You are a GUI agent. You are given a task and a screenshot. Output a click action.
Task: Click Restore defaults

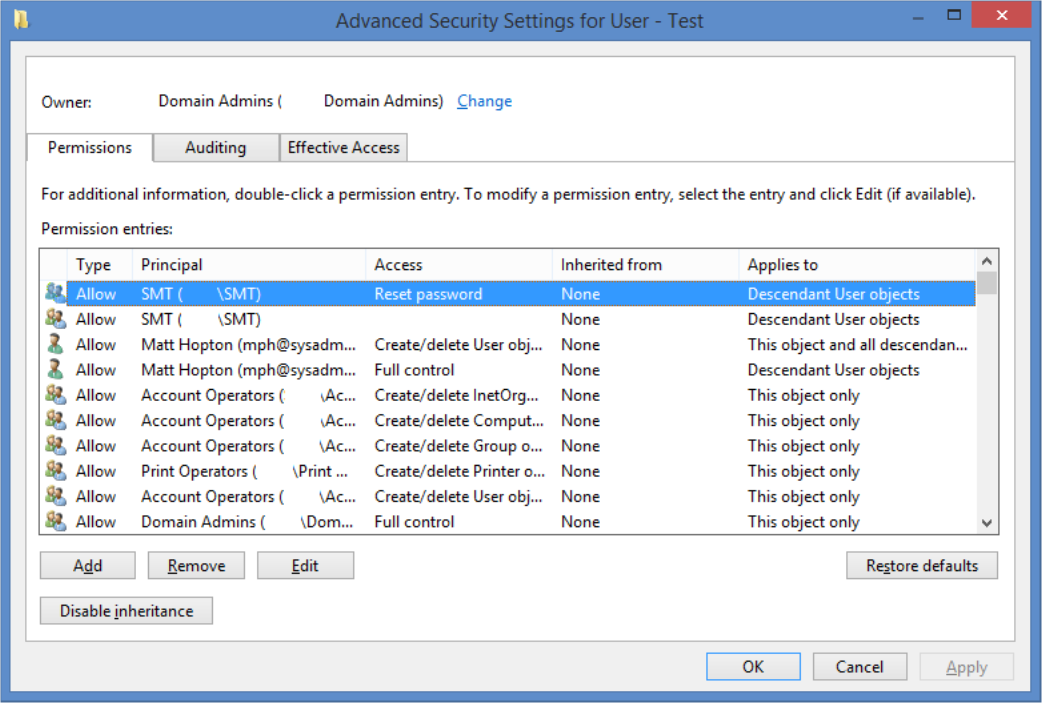[x=921, y=565]
